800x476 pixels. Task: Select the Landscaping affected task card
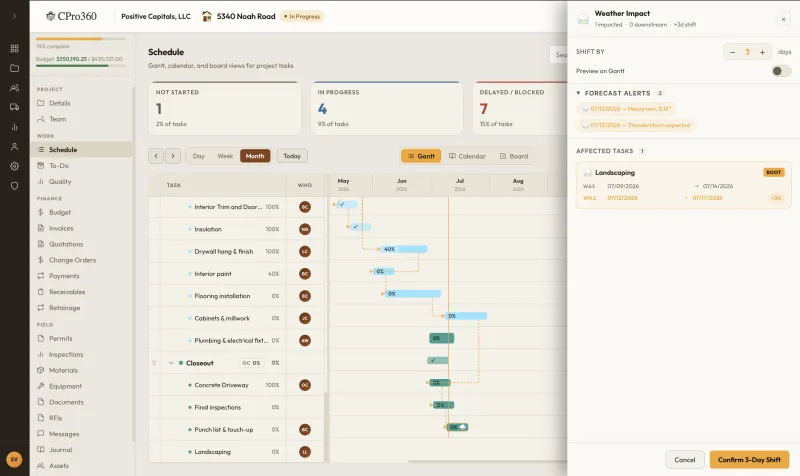[x=684, y=185]
